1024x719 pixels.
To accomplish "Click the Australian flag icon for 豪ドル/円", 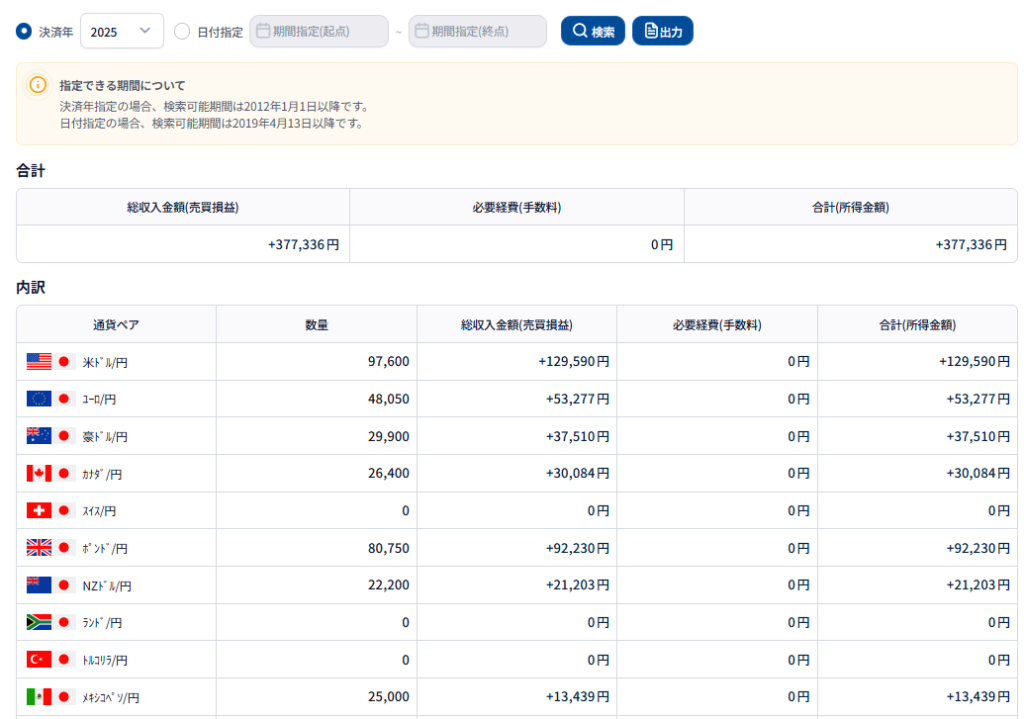I will 39,436.
